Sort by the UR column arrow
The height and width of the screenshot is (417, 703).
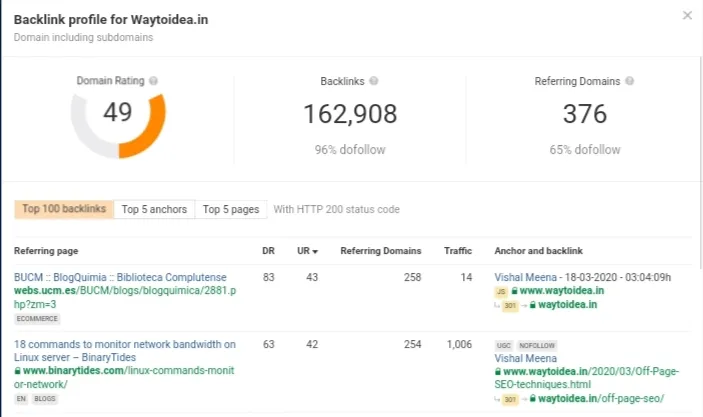tap(317, 251)
